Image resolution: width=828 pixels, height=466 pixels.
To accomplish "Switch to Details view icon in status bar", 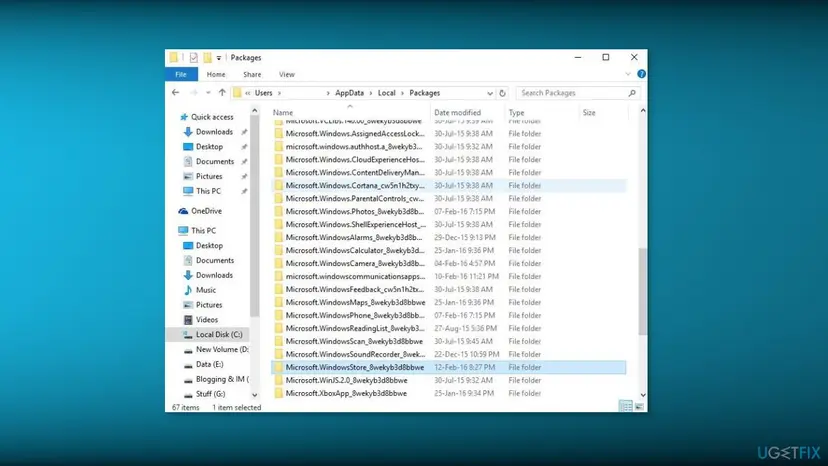I will (625, 406).
